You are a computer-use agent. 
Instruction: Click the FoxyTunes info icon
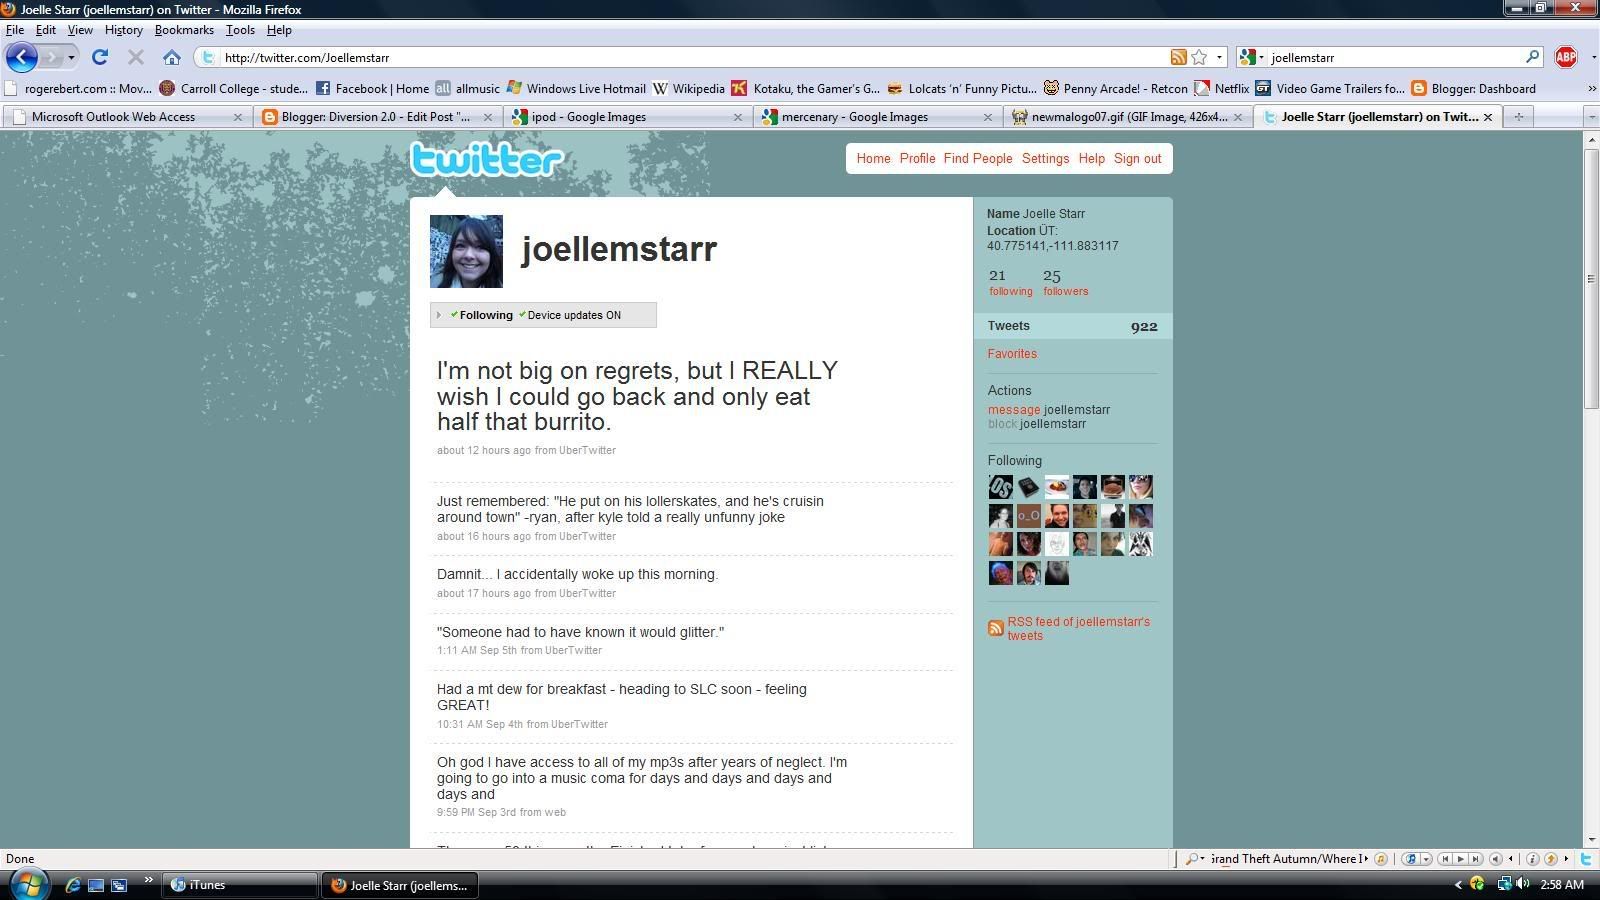point(1532,859)
